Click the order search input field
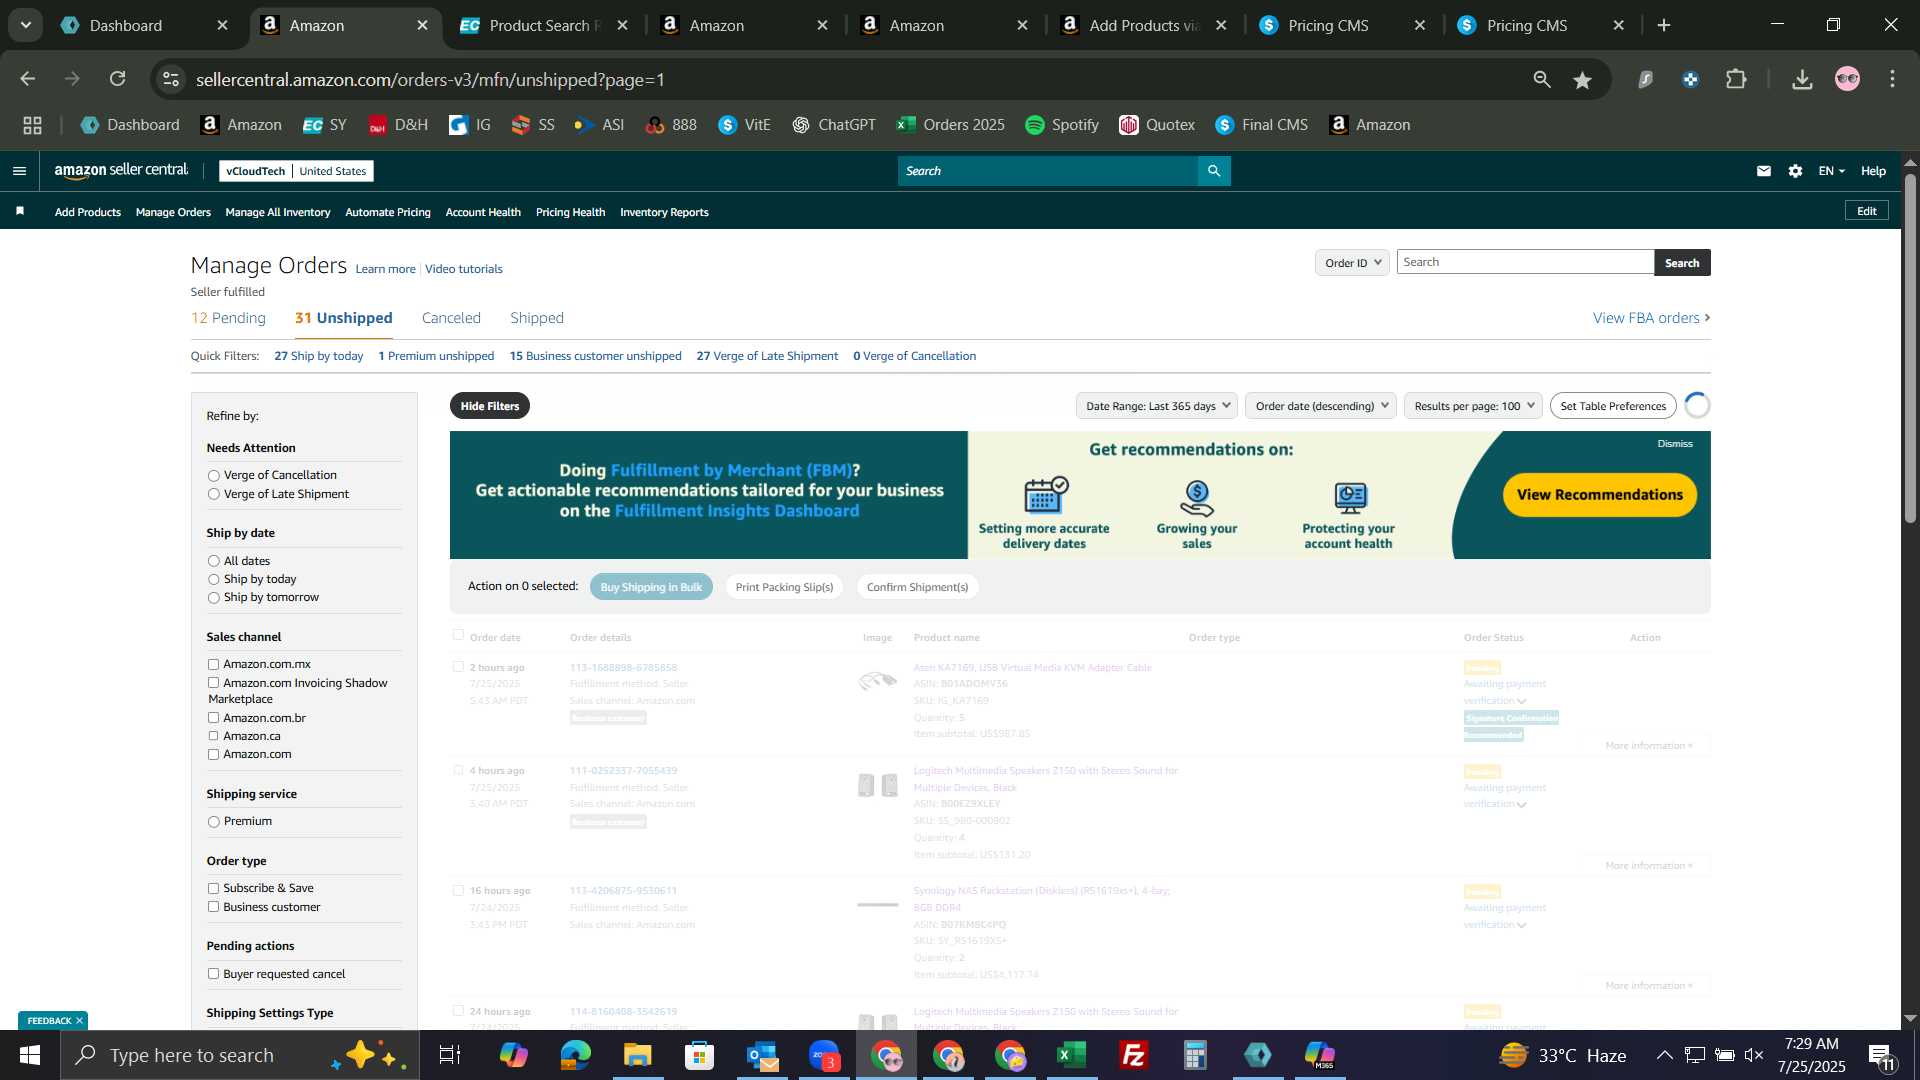 click(x=1525, y=262)
